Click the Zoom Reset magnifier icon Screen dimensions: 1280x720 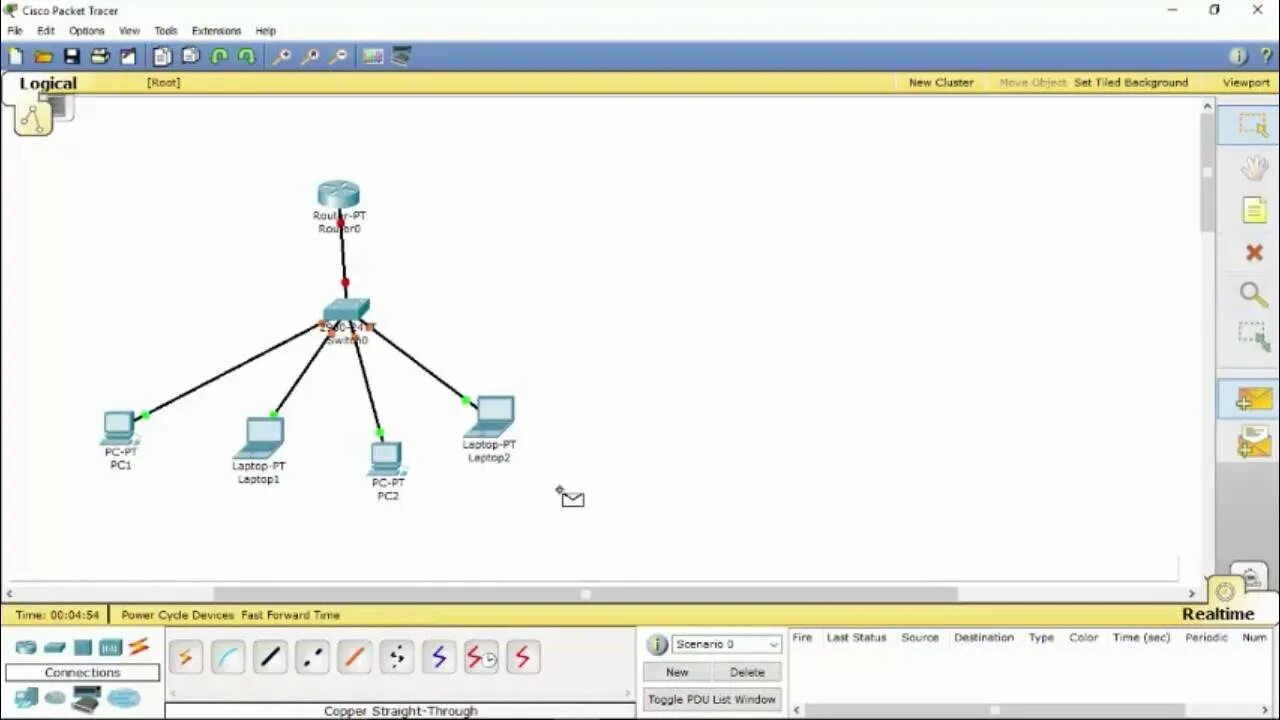point(310,57)
